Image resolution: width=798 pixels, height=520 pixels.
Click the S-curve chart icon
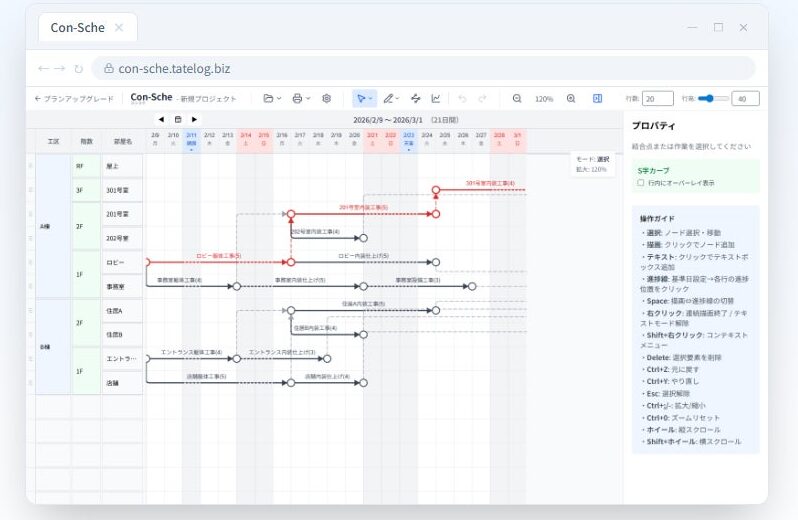click(x=436, y=98)
